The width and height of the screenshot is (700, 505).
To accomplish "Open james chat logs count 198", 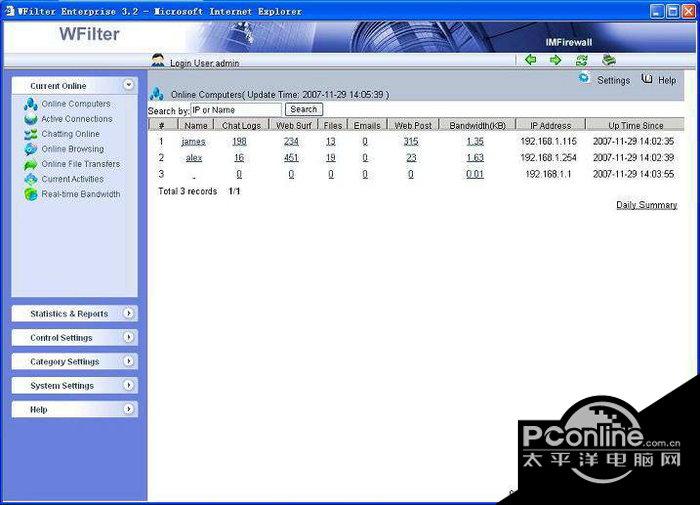I will 239,142.
